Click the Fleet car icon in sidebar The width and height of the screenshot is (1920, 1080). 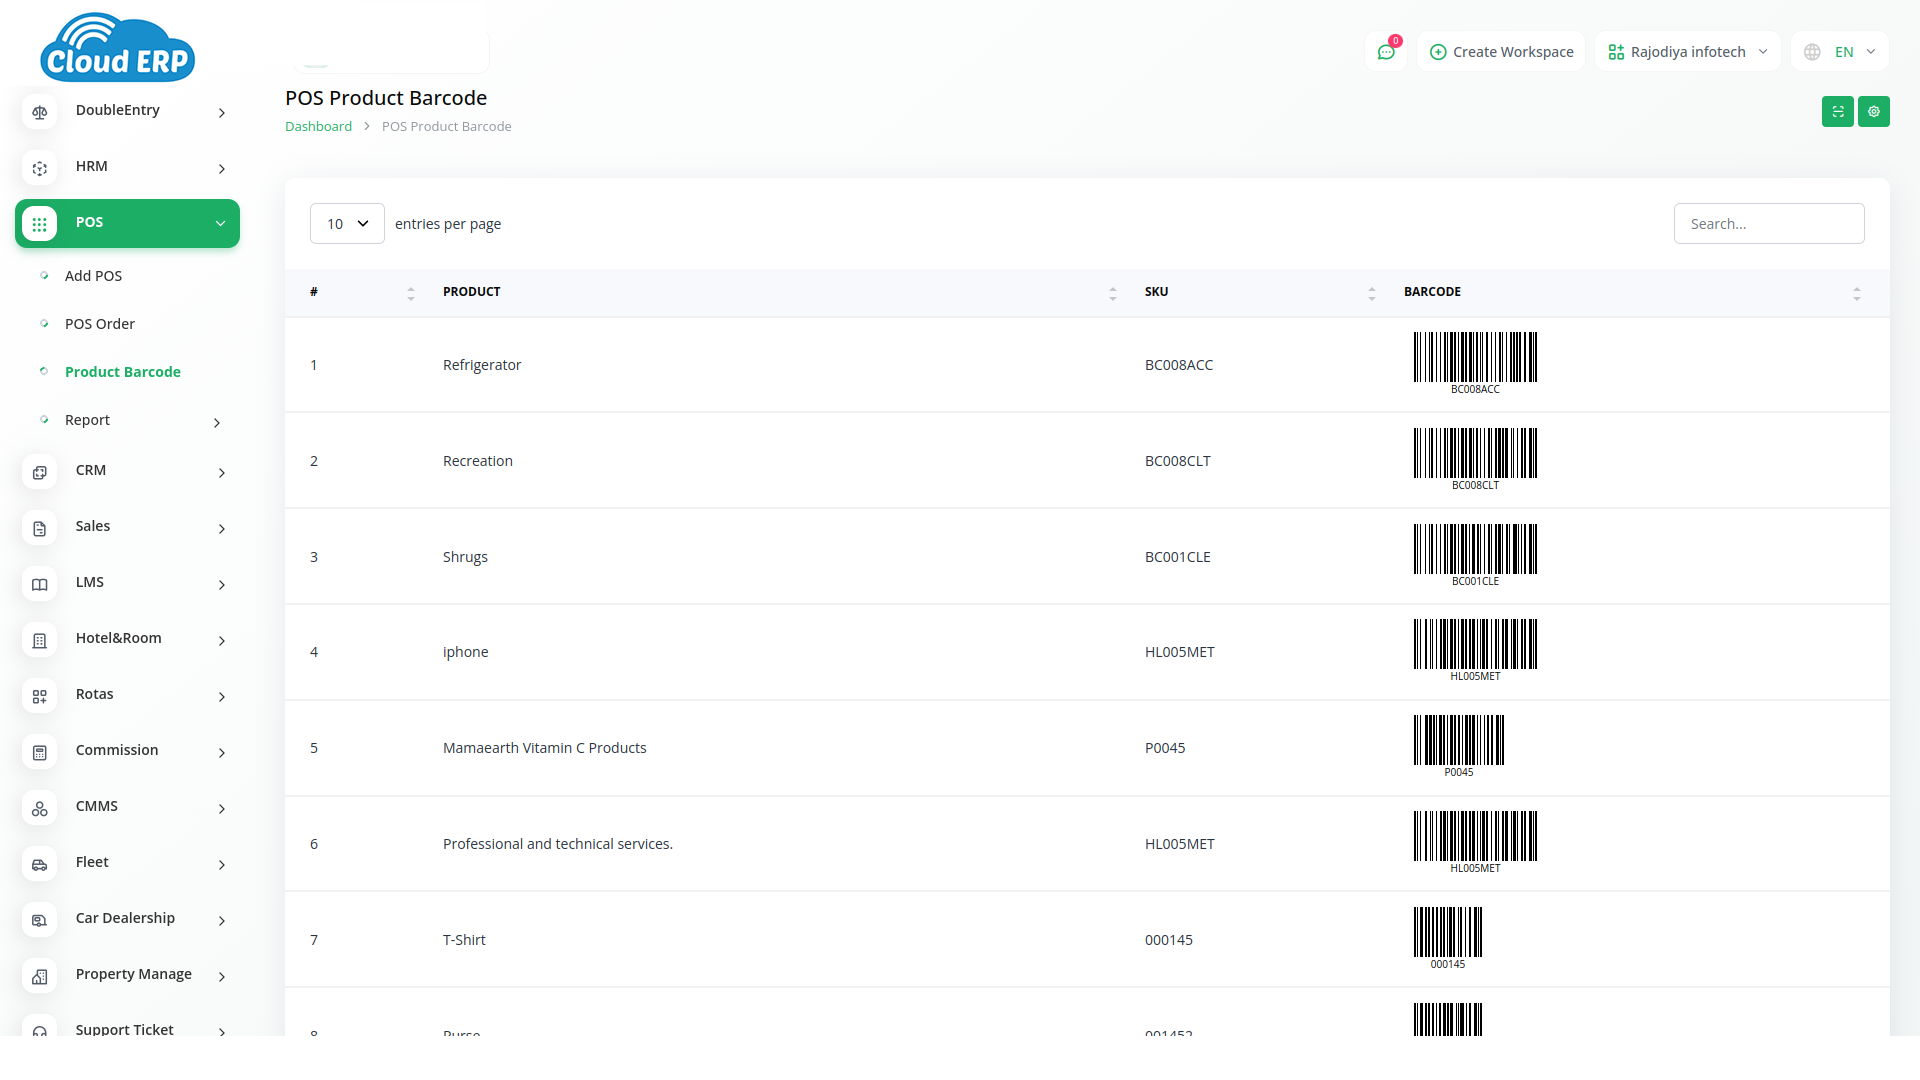click(40, 864)
